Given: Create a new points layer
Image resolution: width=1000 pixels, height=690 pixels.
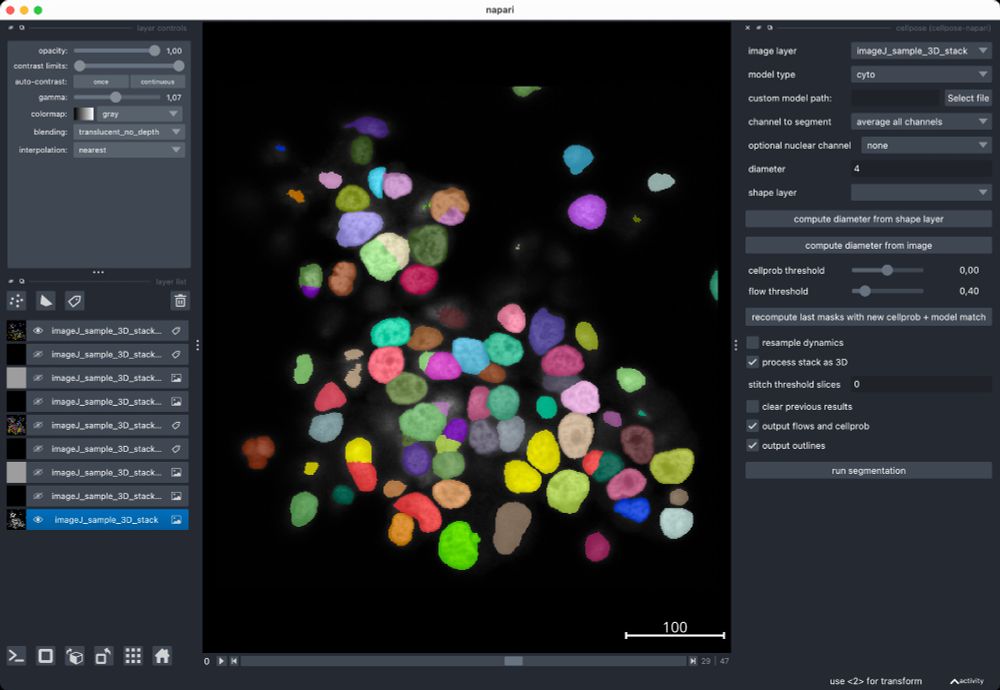Looking at the screenshot, I should 16,300.
